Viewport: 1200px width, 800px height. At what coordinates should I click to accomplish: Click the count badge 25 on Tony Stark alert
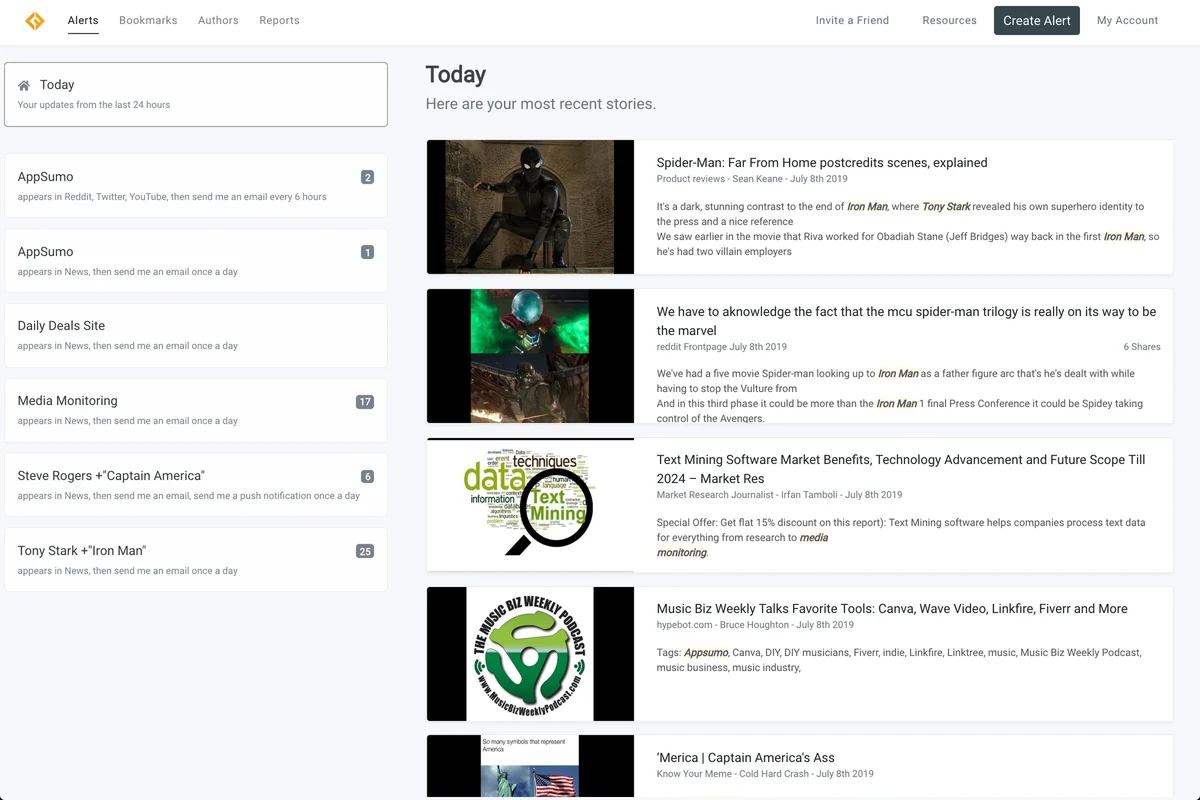pyautogui.click(x=364, y=551)
